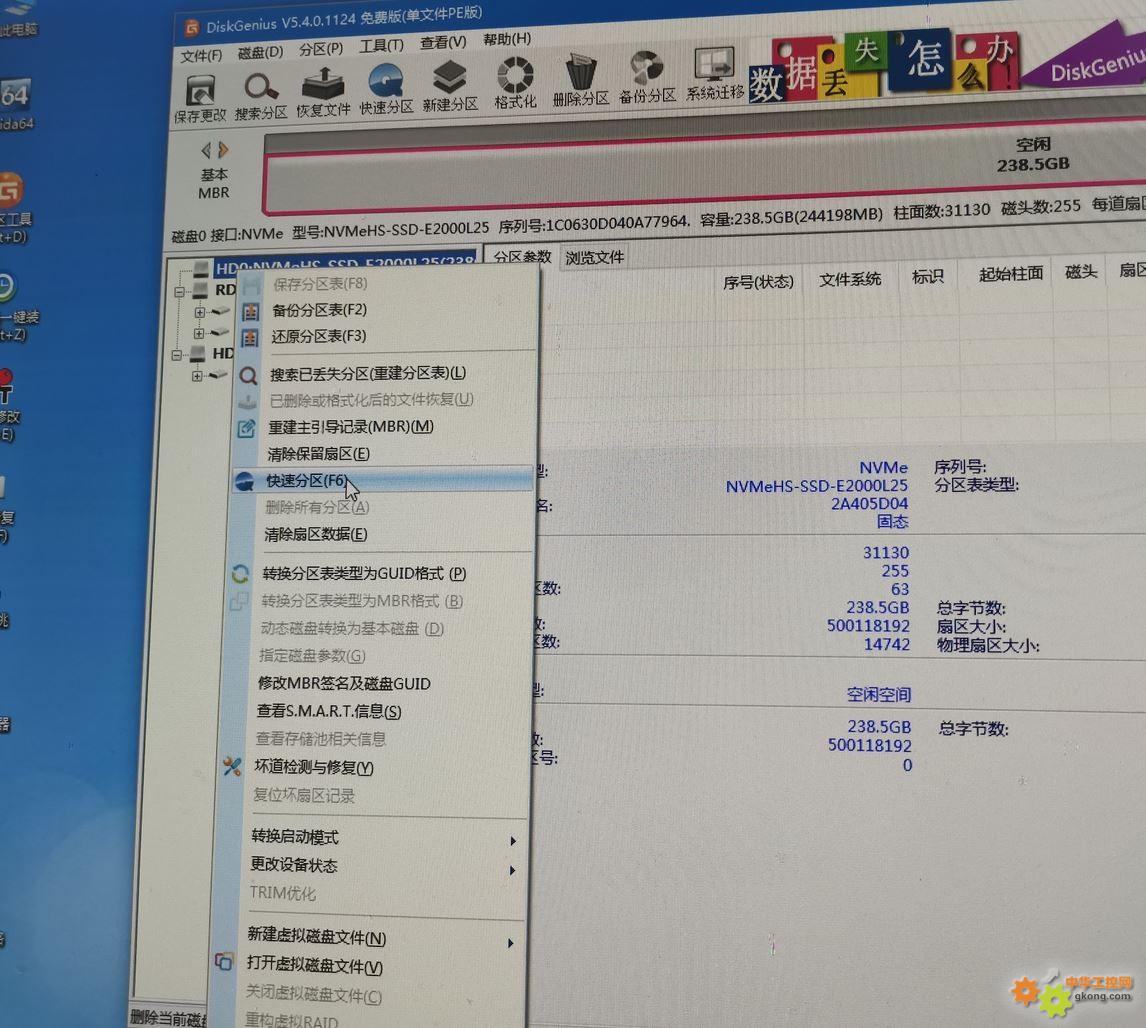The height and width of the screenshot is (1028, 1146).
Task: Click the 序号(状态) column header
Action: [x=758, y=281]
